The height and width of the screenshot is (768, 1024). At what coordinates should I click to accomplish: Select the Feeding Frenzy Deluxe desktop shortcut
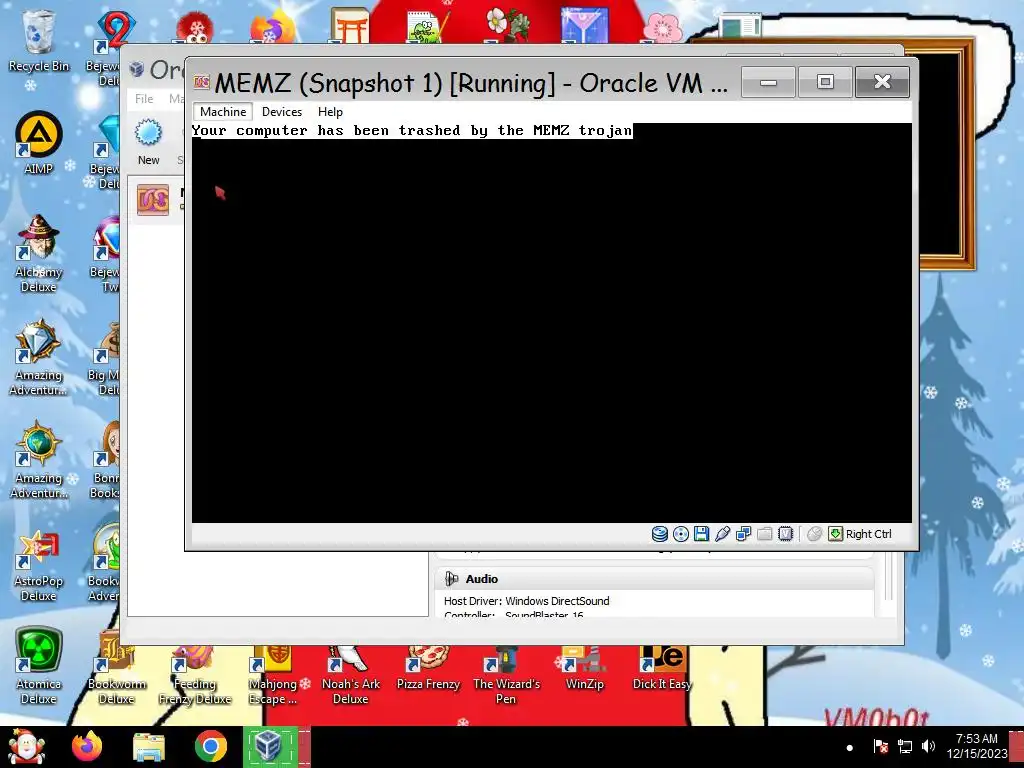point(195,676)
